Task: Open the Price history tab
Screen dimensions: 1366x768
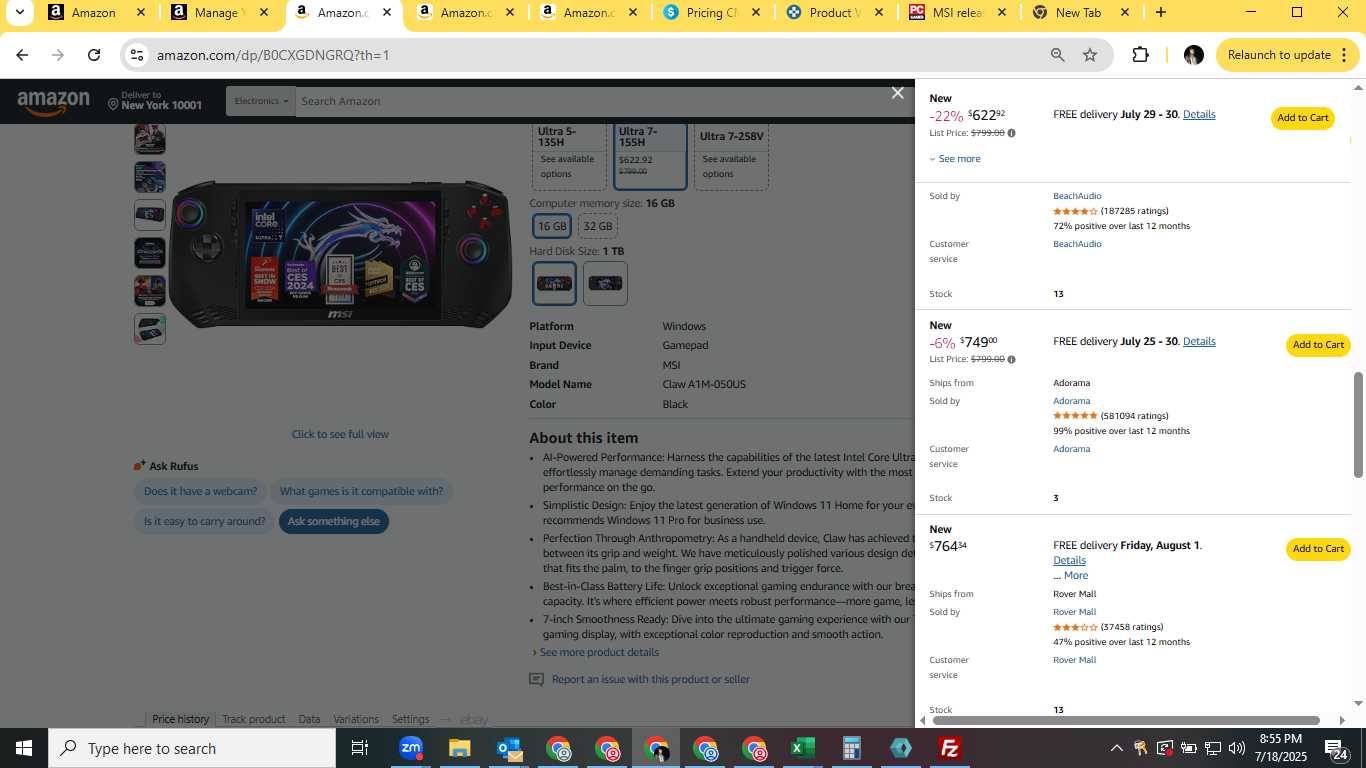Action: click(180, 719)
